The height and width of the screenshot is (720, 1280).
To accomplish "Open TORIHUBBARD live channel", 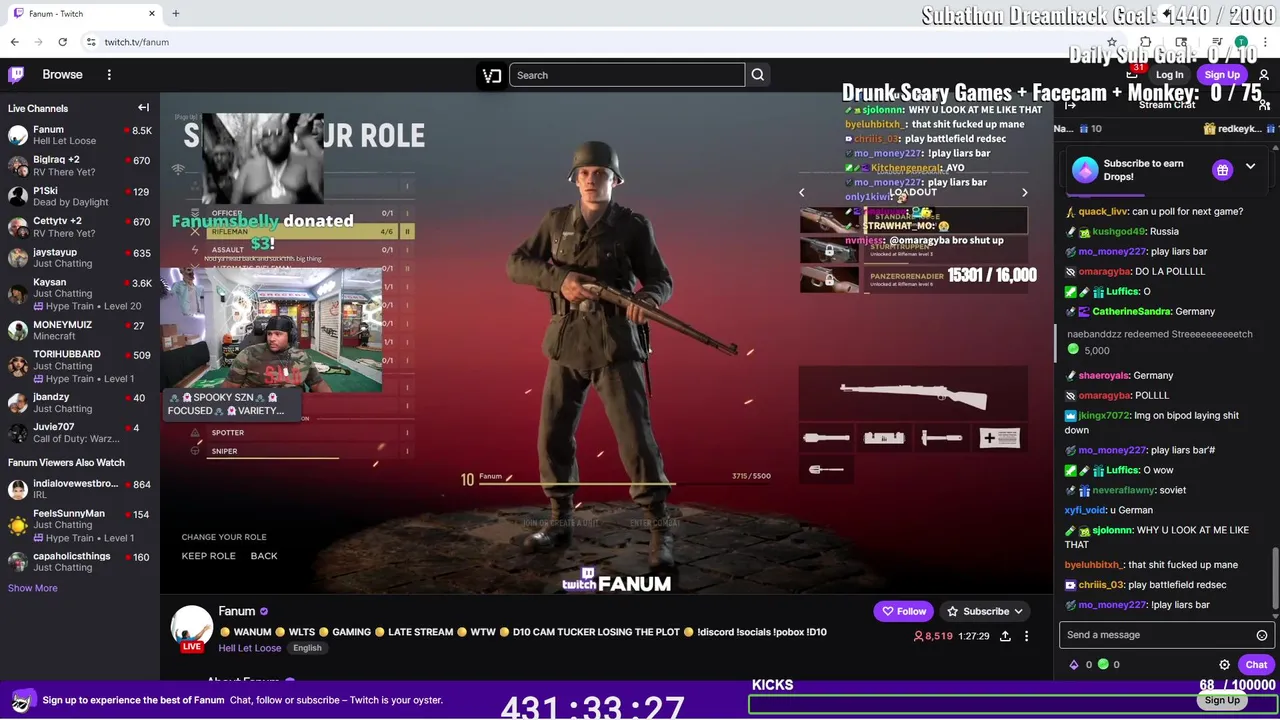I will [79, 366].
